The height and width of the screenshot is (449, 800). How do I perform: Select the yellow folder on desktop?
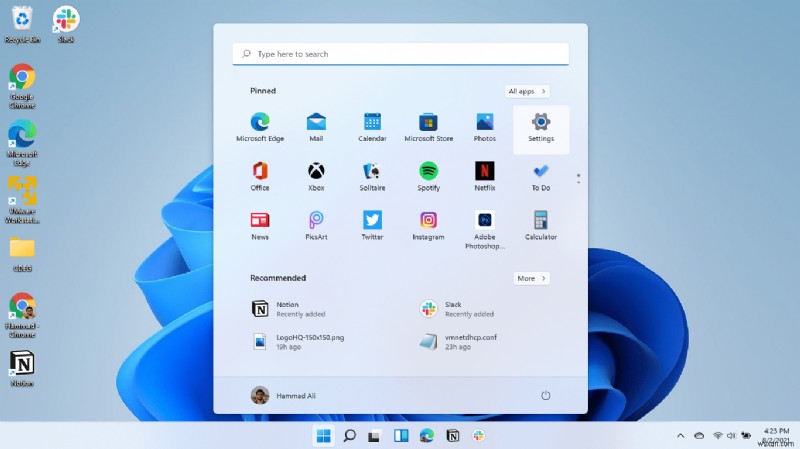pyautogui.click(x=22, y=254)
